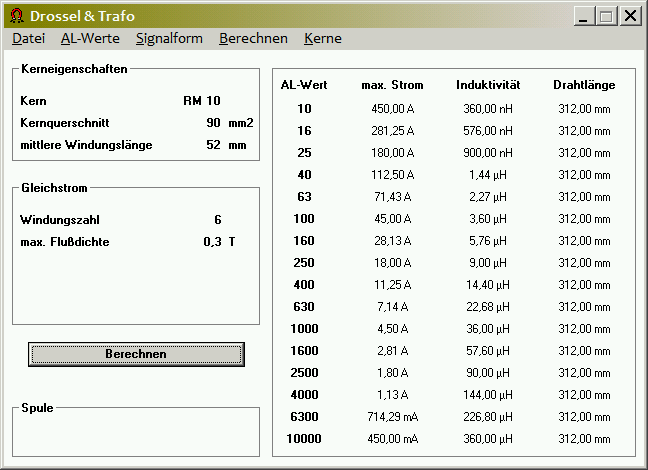The width and height of the screenshot is (648, 470).
Task: Click the Kernquerschnitt label
Action: tap(65, 123)
